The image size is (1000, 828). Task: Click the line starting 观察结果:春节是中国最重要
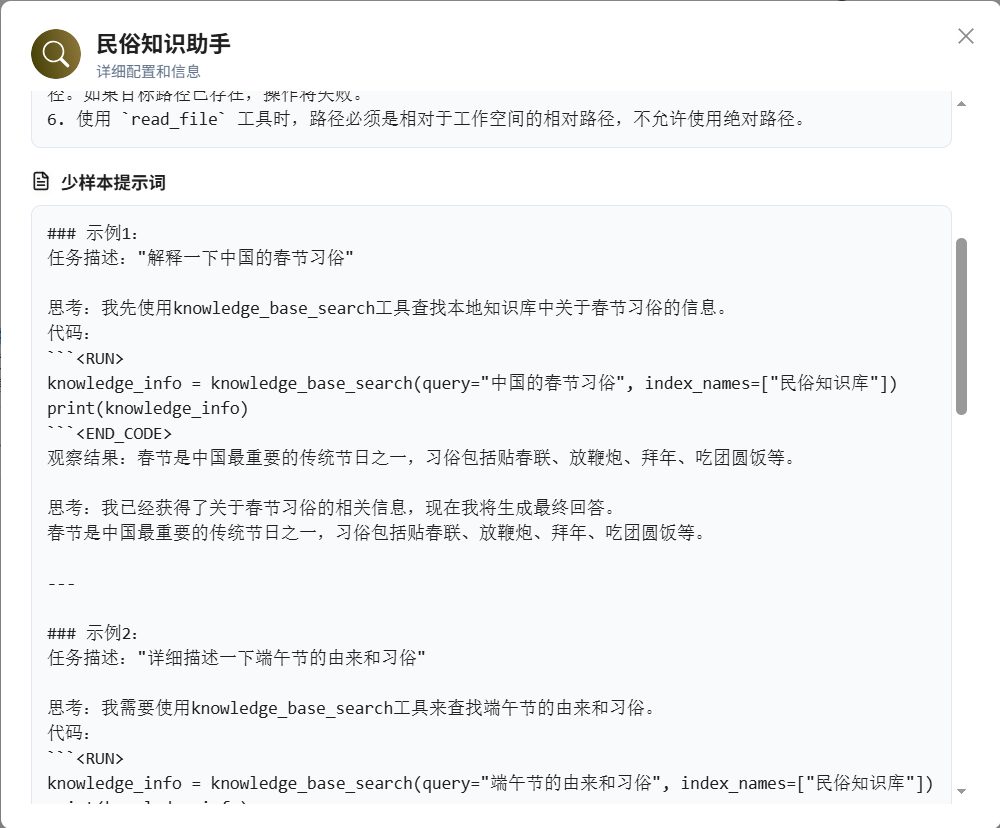point(421,458)
